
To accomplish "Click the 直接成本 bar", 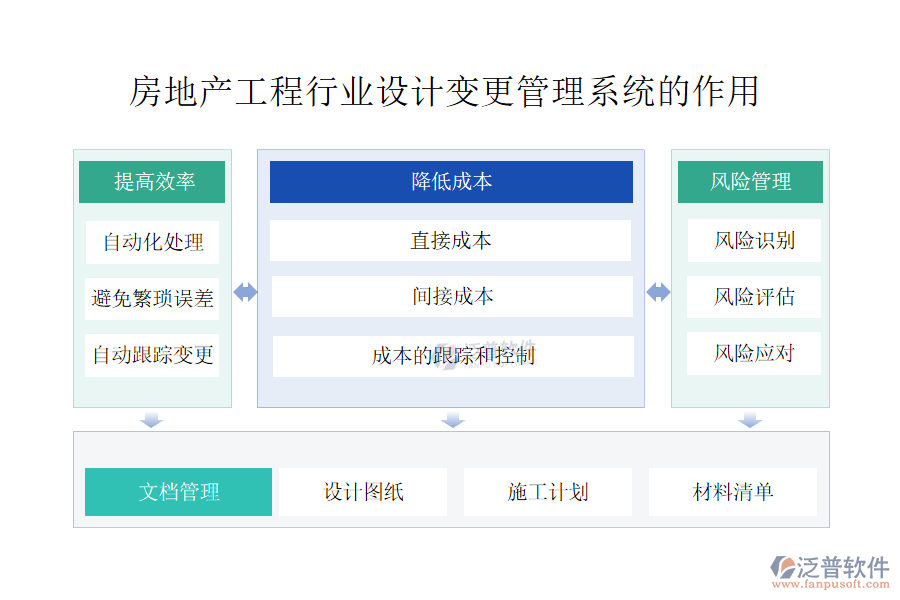I will click(x=450, y=241).
